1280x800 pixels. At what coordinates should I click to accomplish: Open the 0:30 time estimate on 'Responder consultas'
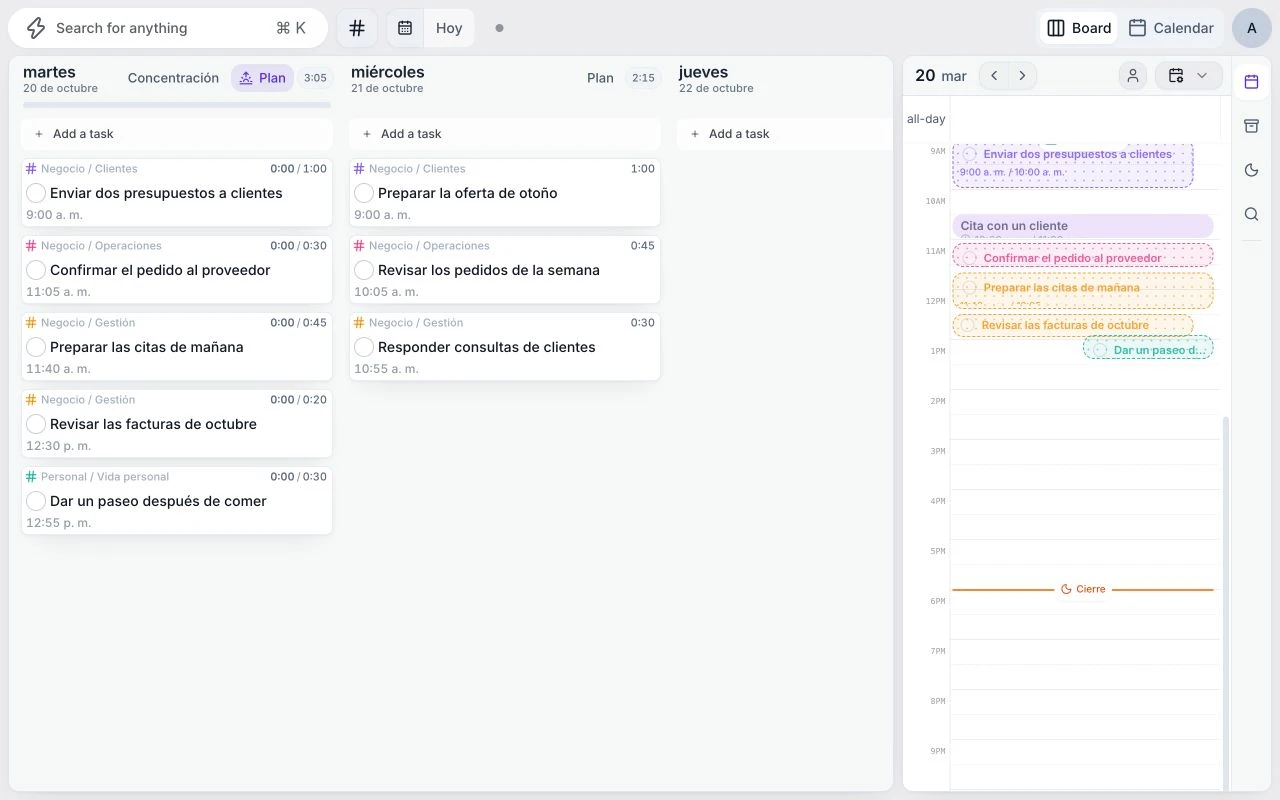coord(643,323)
